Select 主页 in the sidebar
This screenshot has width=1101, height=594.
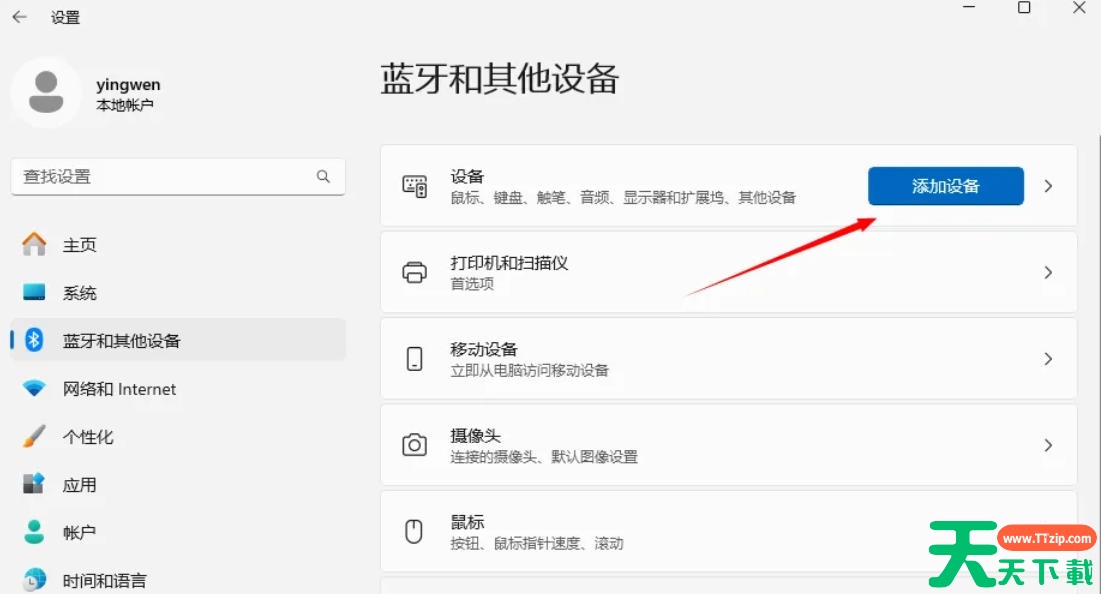pos(33,244)
